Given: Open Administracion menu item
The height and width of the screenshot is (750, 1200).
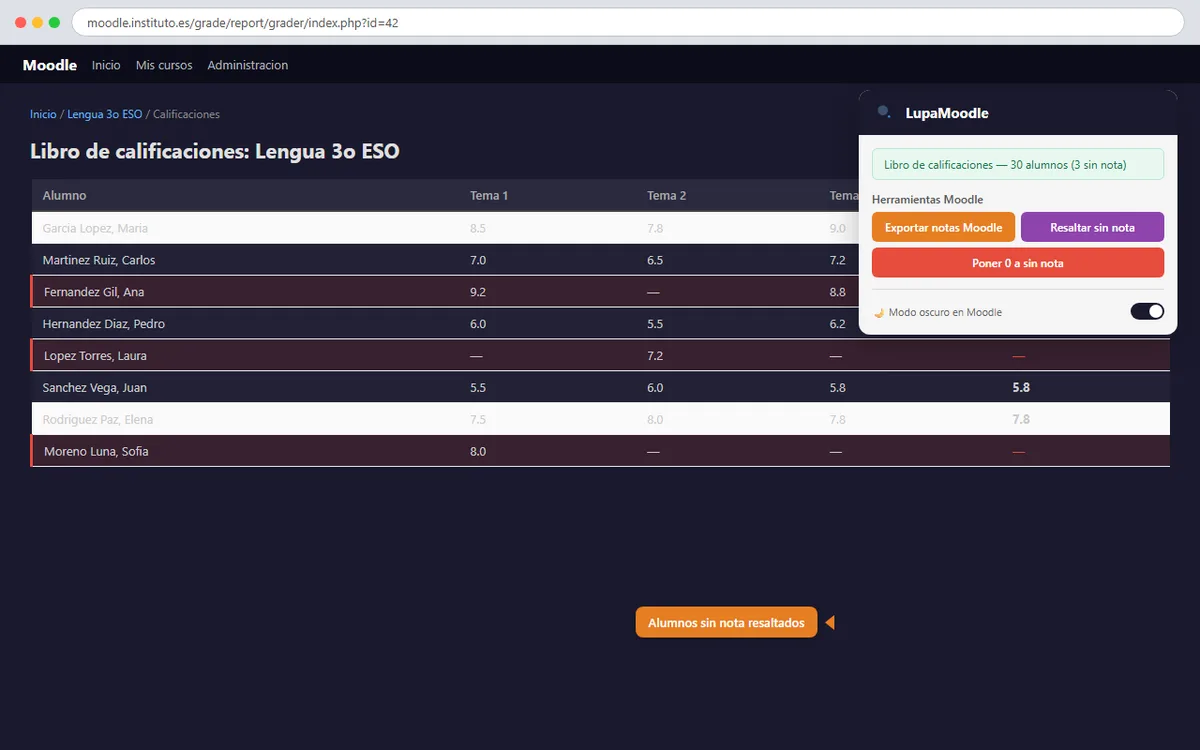Looking at the screenshot, I should pos(248,65).
